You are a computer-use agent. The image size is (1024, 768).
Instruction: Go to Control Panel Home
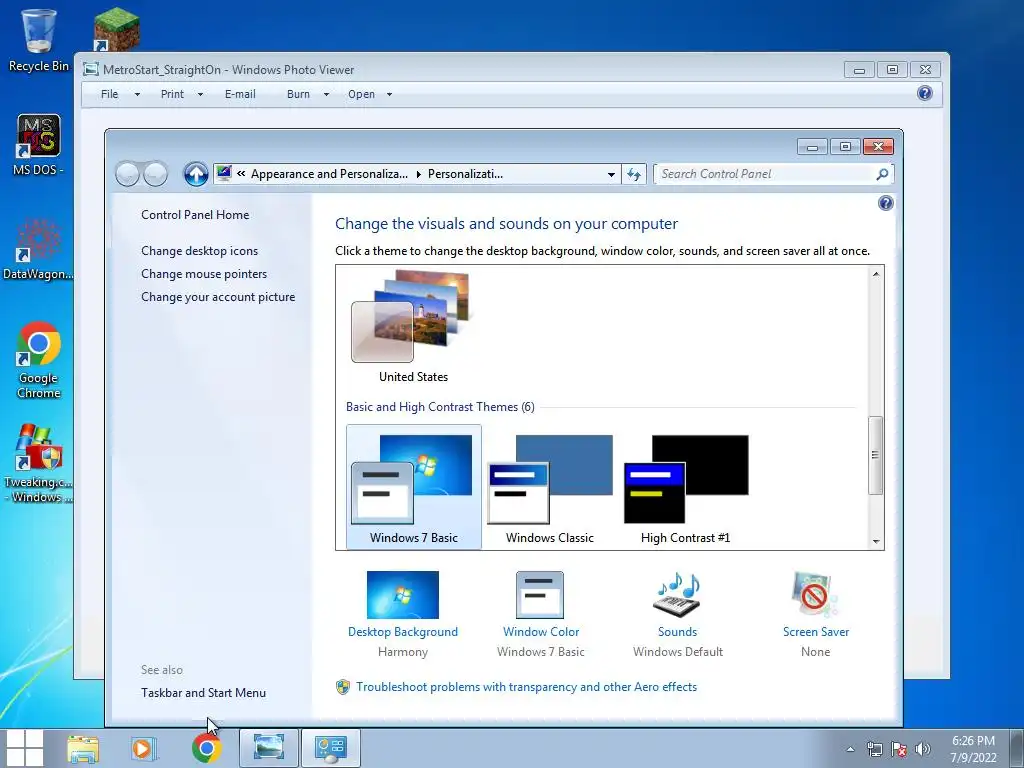click(x=195, y=215)
